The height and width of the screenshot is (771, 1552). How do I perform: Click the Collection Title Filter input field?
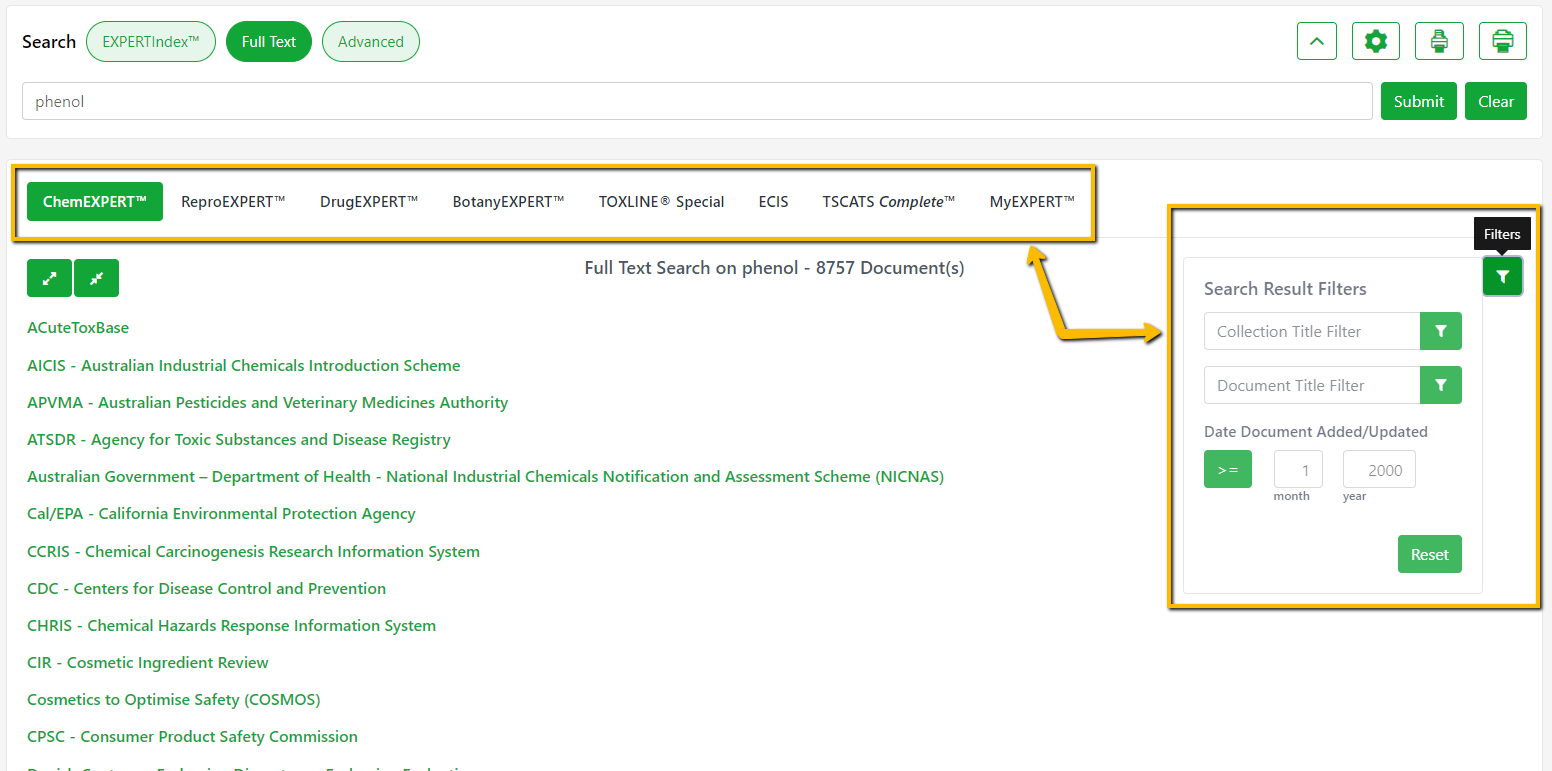(x=1311, y=331)
